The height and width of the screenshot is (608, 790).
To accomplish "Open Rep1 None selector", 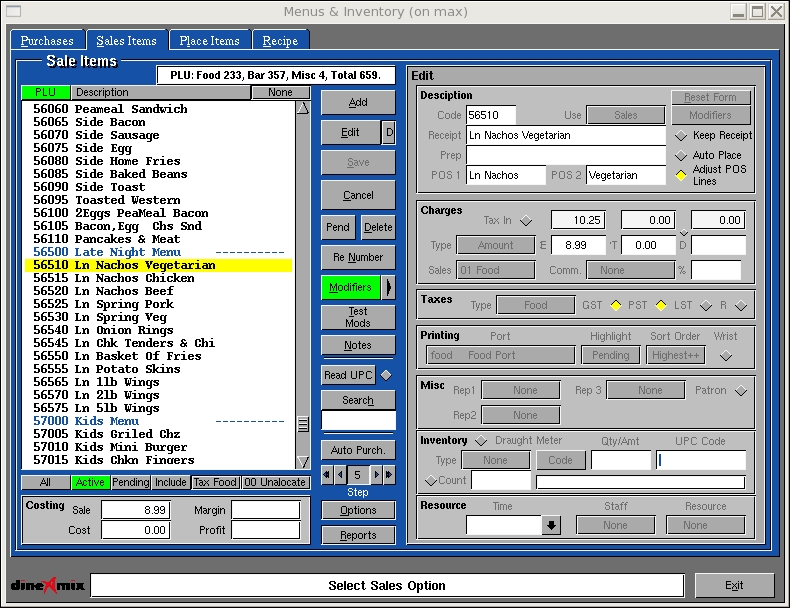I will [520, 390].
